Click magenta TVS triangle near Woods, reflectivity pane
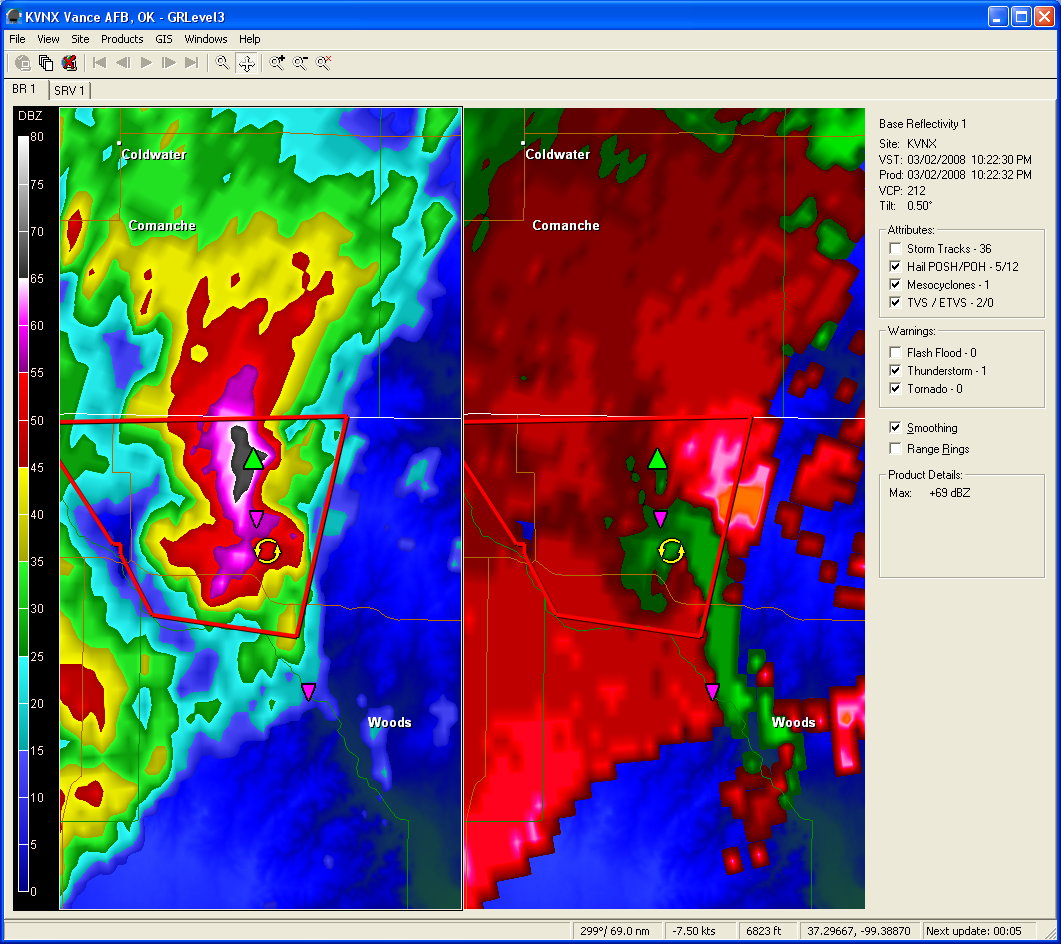The image size is (1061, 944). click(x=309, y=692)
